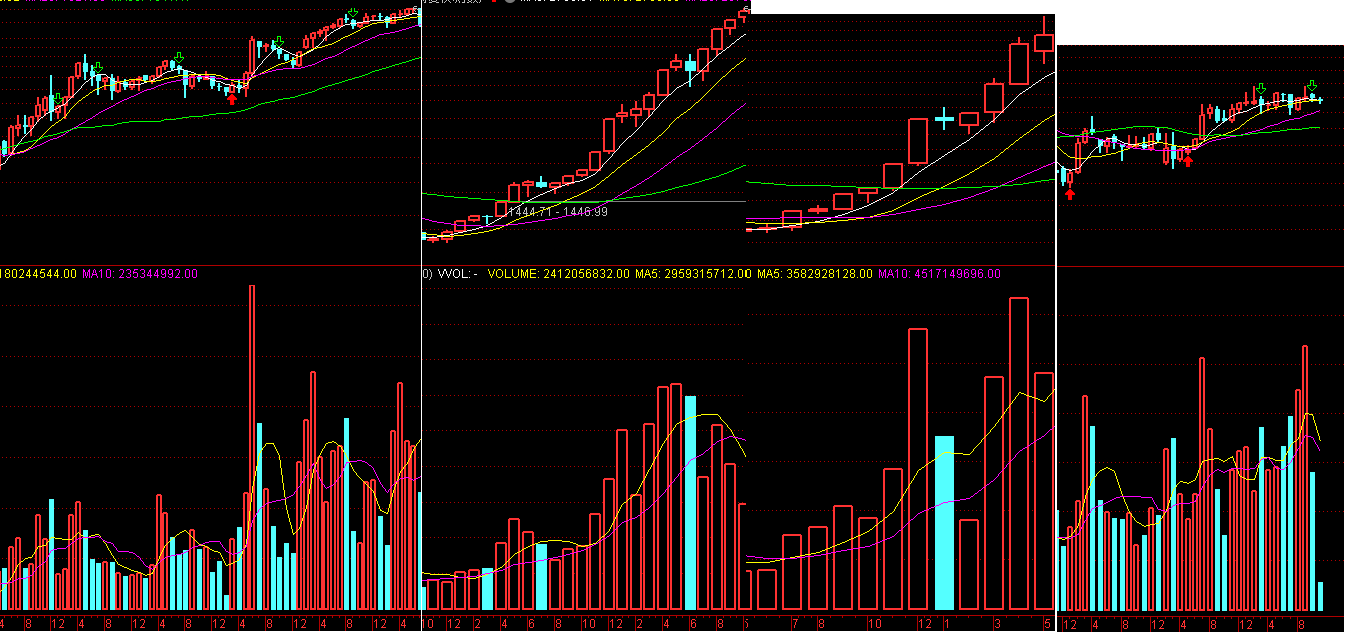This screenshot has height=632, width=1345.
Task: Click the second red up arrow in the rightmost chart
Action: (x=1188, y=160)
